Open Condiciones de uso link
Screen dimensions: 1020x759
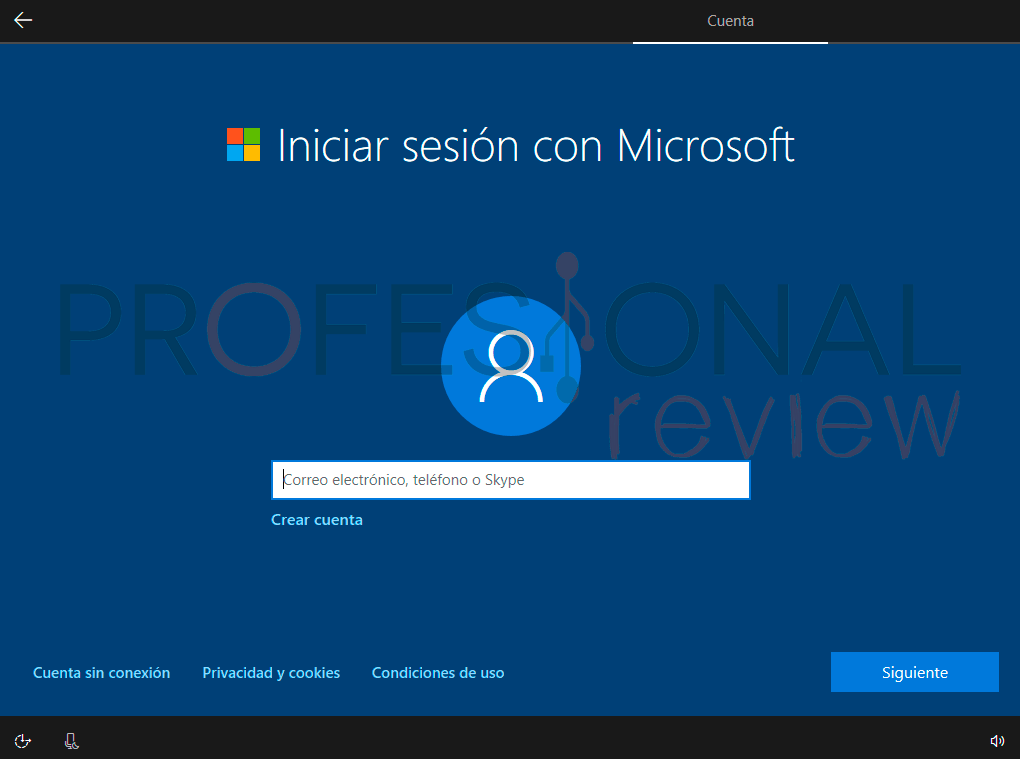[x=438, y=673]
